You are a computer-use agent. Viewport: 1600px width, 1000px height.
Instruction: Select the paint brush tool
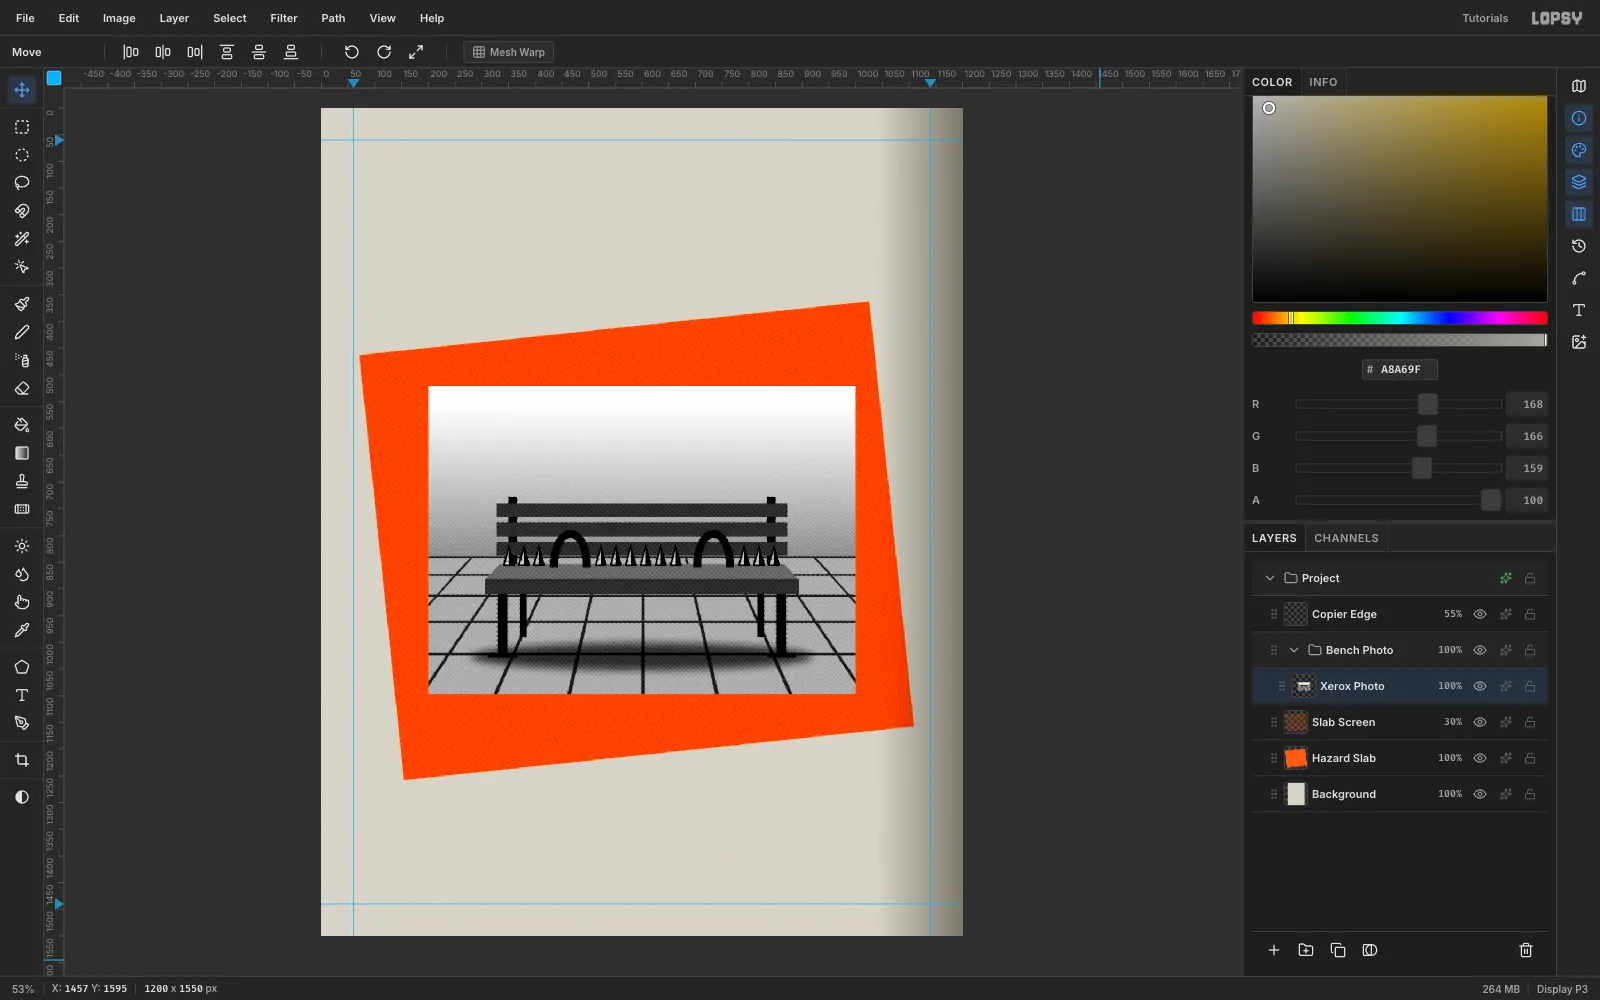point(21,304)
